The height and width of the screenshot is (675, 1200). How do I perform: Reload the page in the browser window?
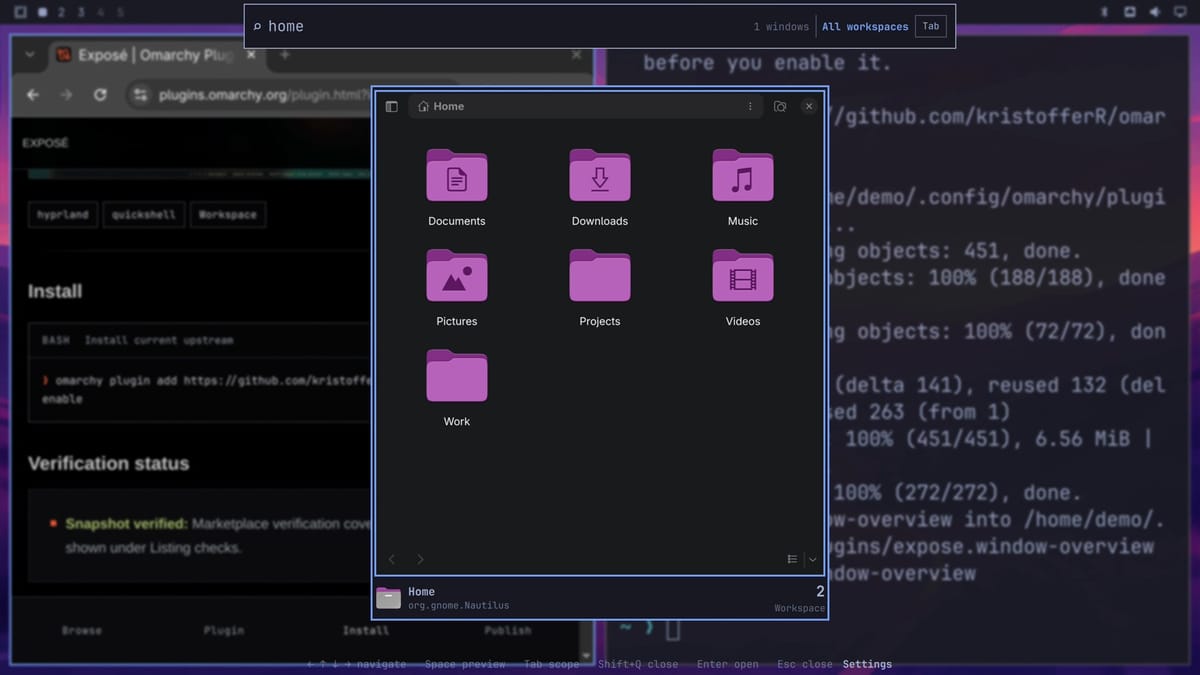[100, 94]
